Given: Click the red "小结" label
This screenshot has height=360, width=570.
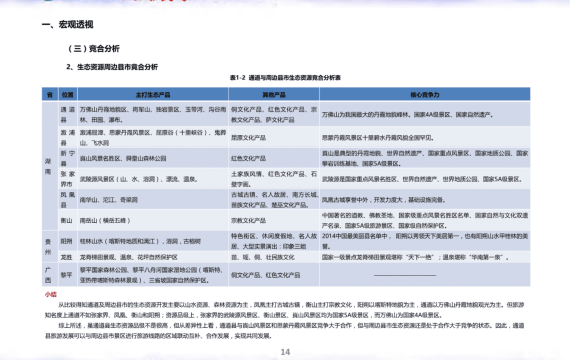Looking at the screenshot, I should pyautogui.click(x=51, y=294).
